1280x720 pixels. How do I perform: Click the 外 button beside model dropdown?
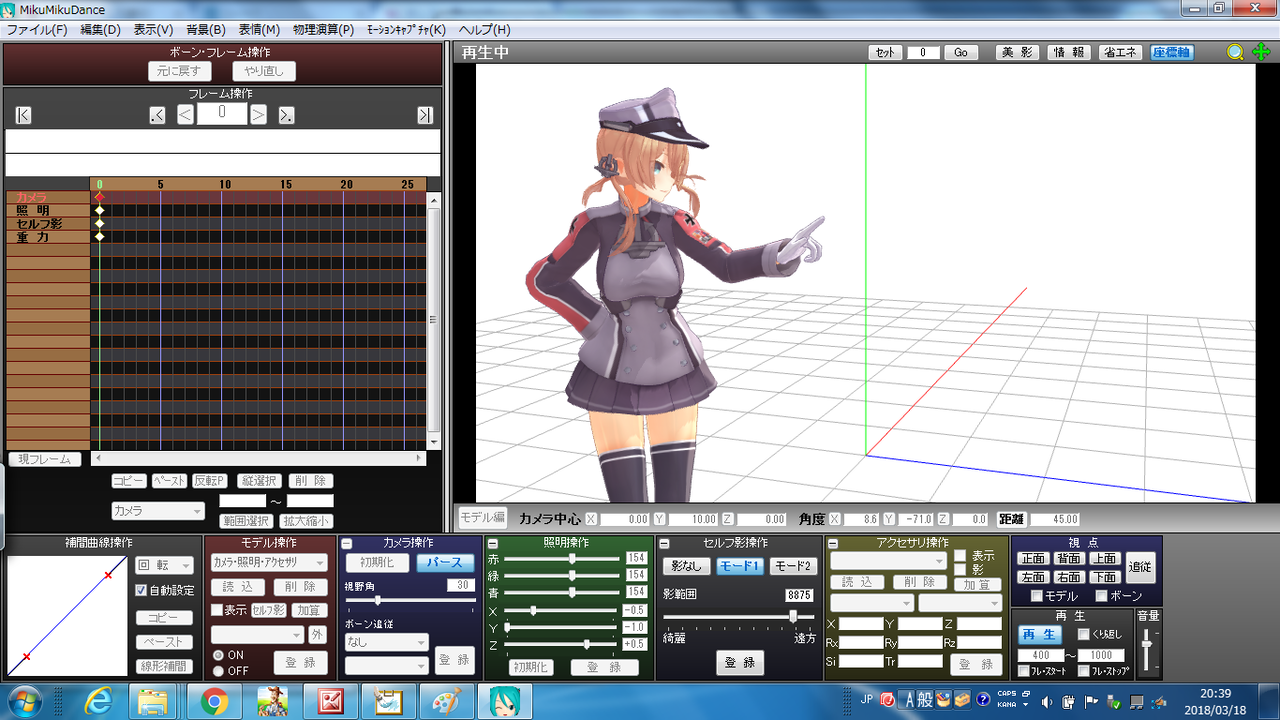pyautogui.click(x=316, y=635)
